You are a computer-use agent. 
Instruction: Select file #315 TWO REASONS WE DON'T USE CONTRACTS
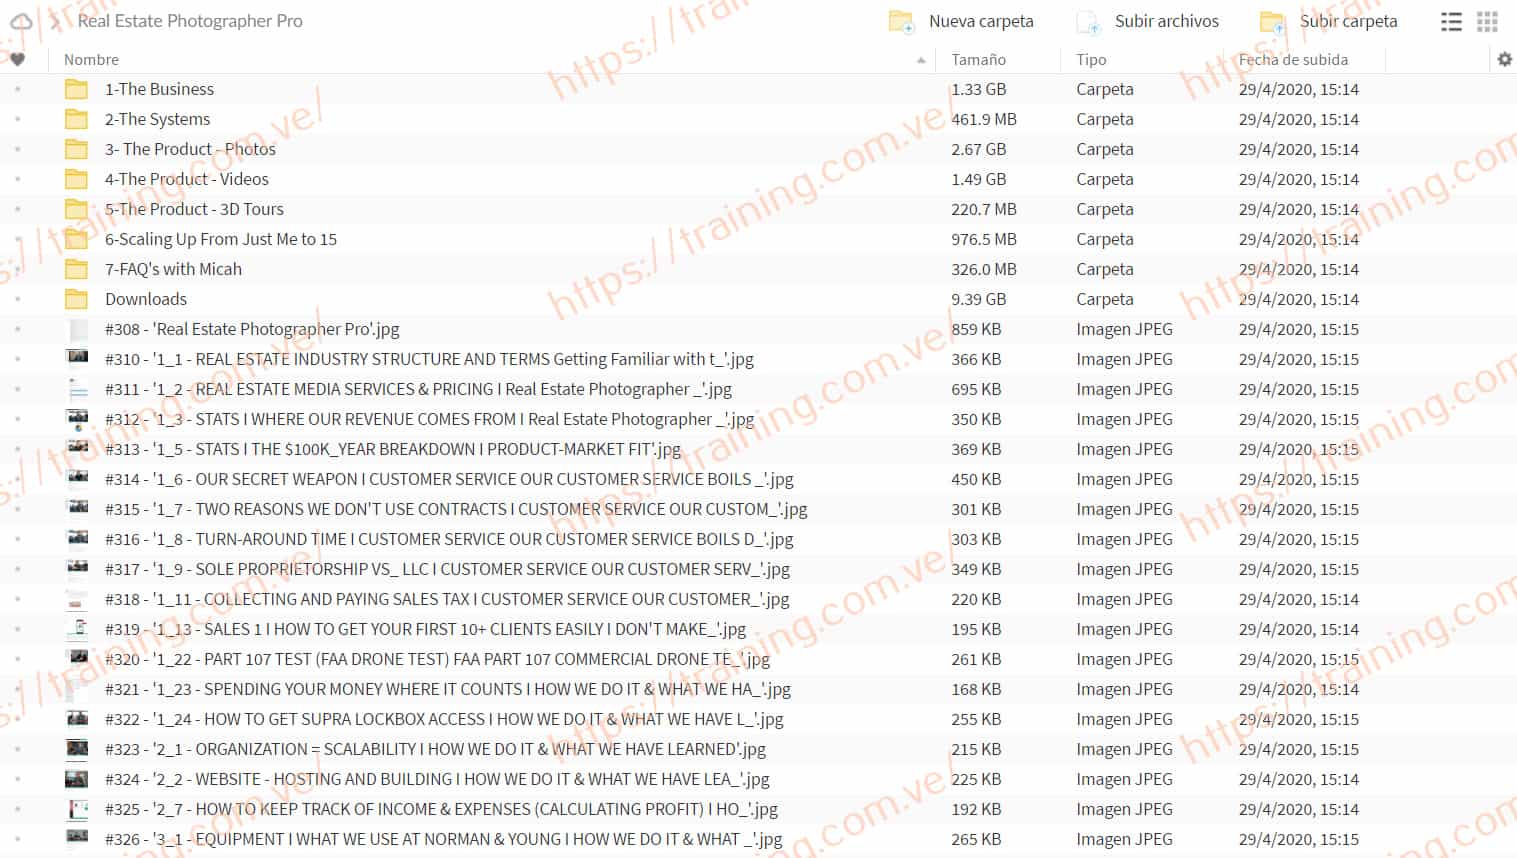[456, 509]
